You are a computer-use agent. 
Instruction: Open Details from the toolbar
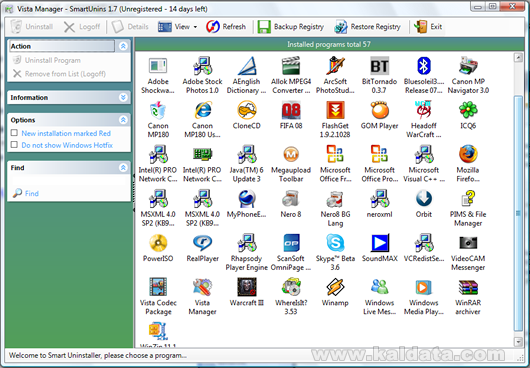click(x=130, y=27)
